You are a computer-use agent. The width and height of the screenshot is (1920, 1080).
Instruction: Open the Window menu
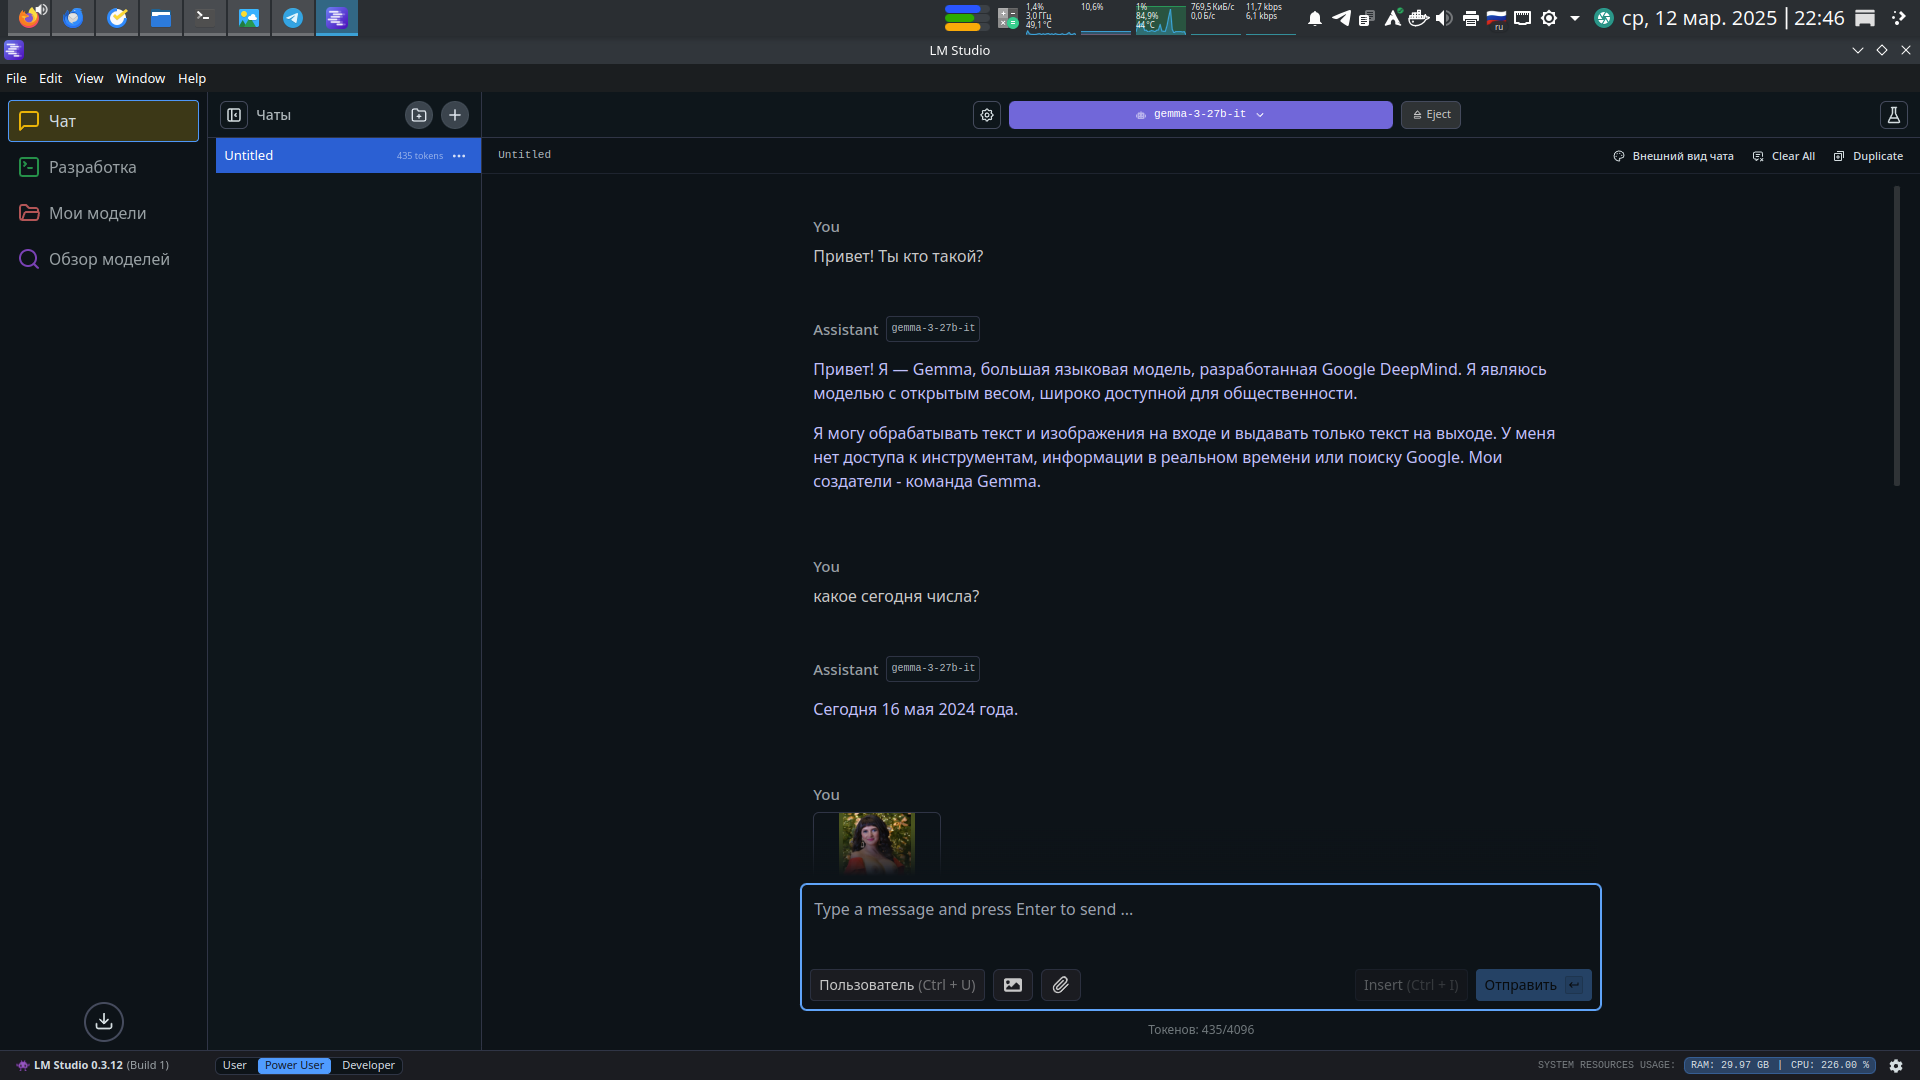[141, 78]
